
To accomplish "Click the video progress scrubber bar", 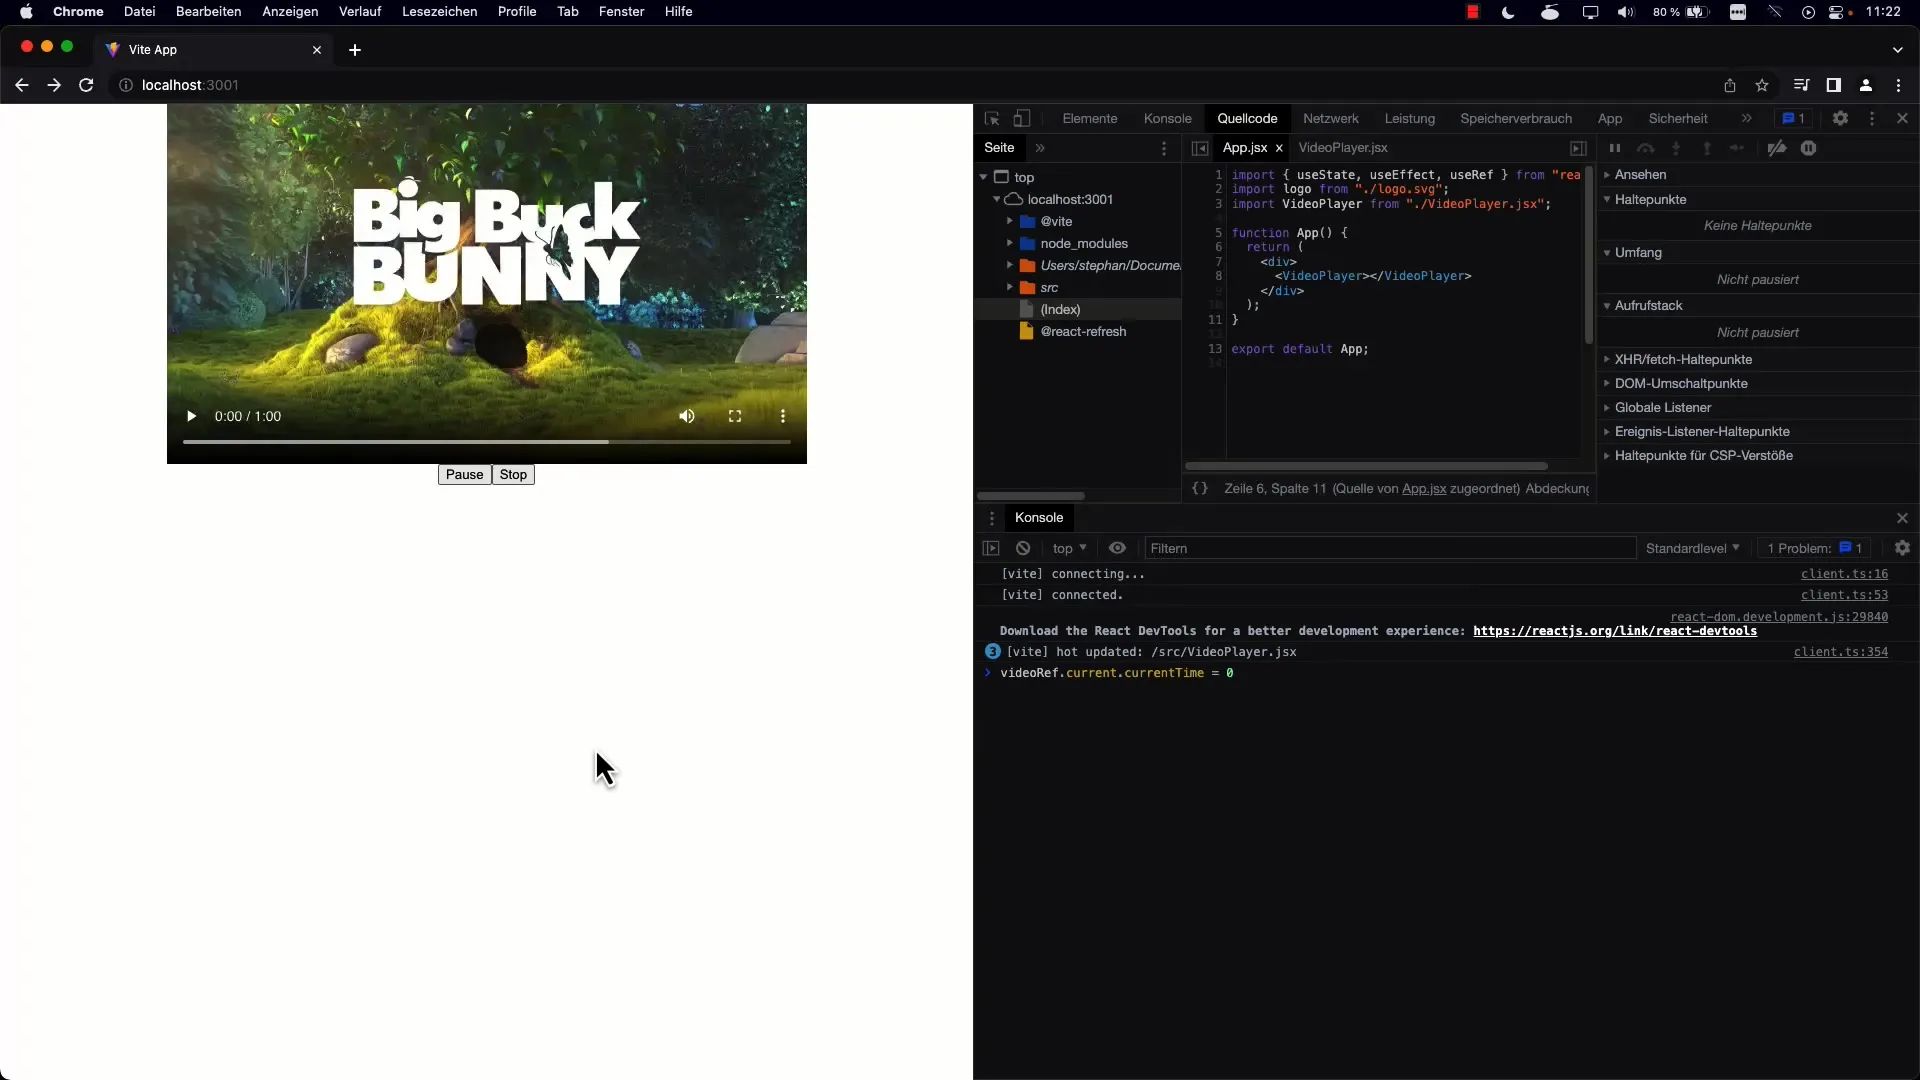I will tap(487, 441).
